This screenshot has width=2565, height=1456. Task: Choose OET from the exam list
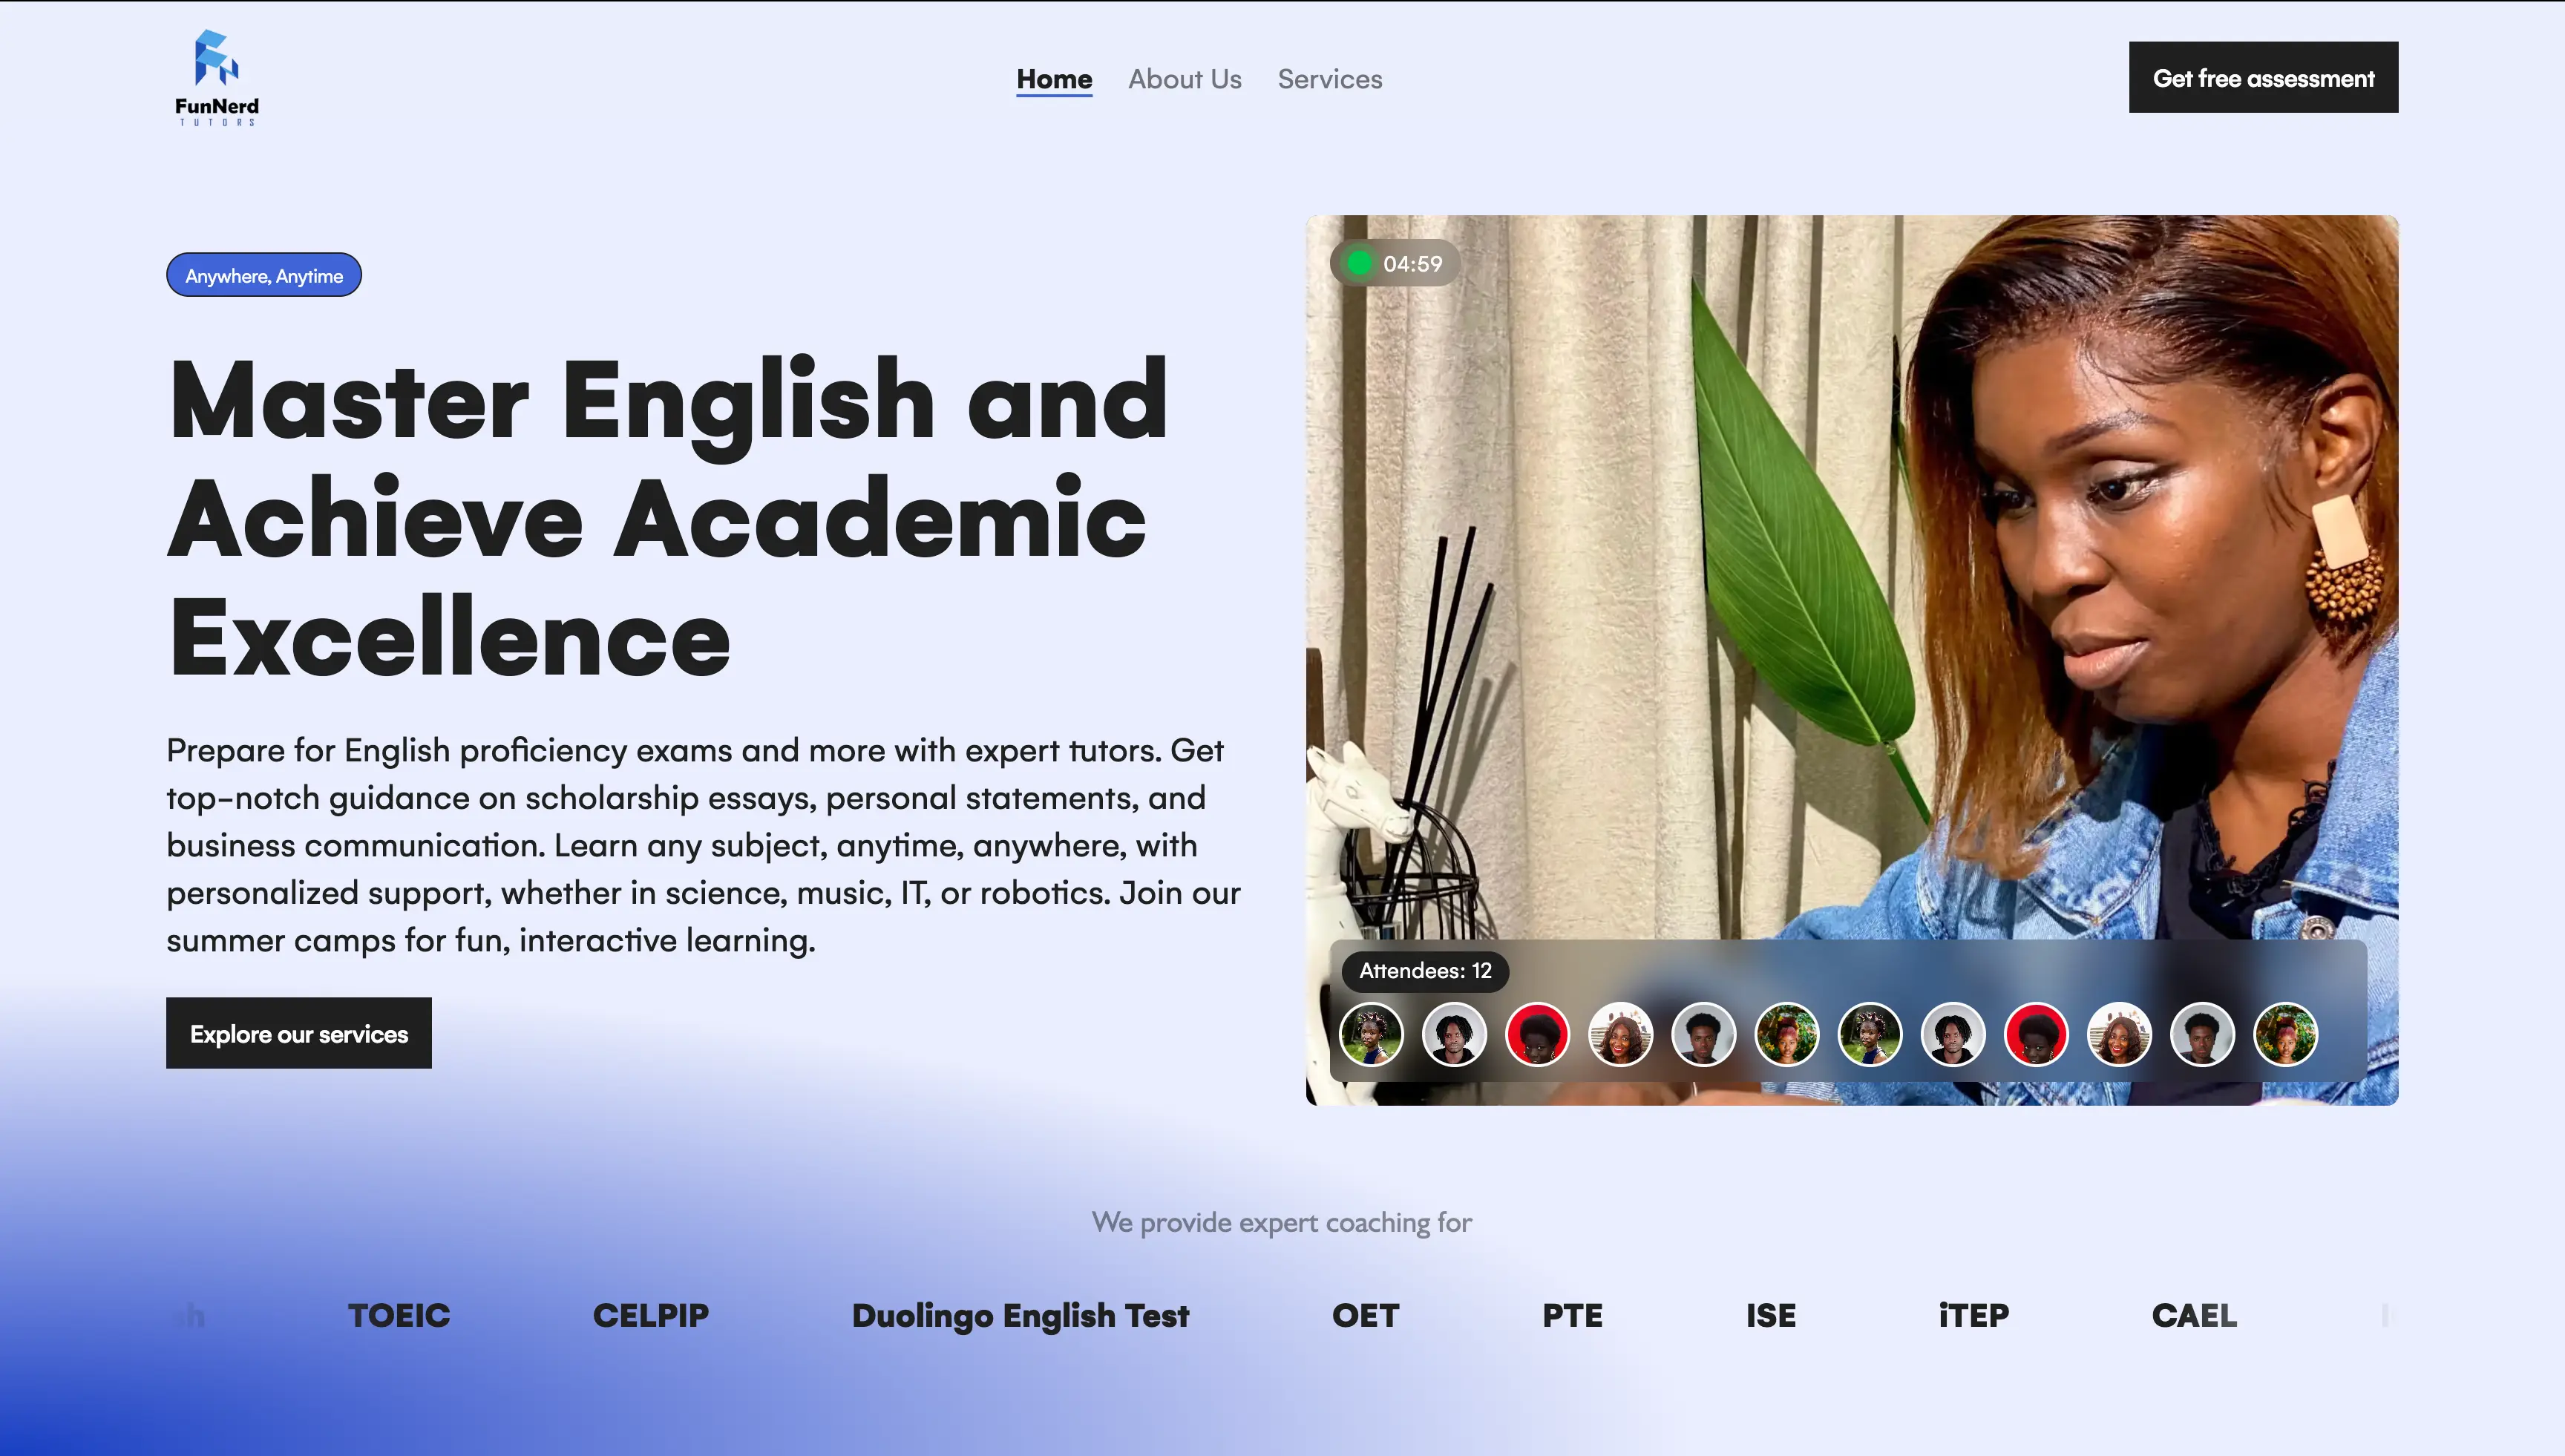click(x=1365, y=1315)
